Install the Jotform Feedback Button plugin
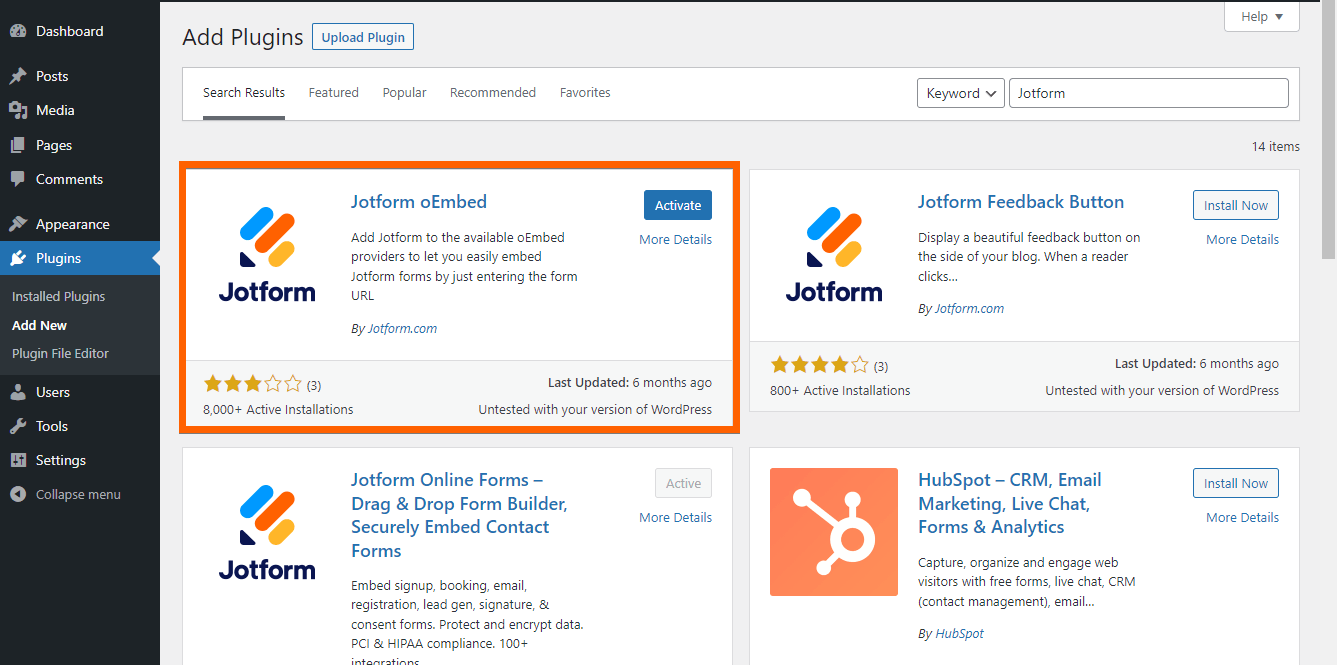This screenshot has width=1337, height=665. [x=1235, y=205]
